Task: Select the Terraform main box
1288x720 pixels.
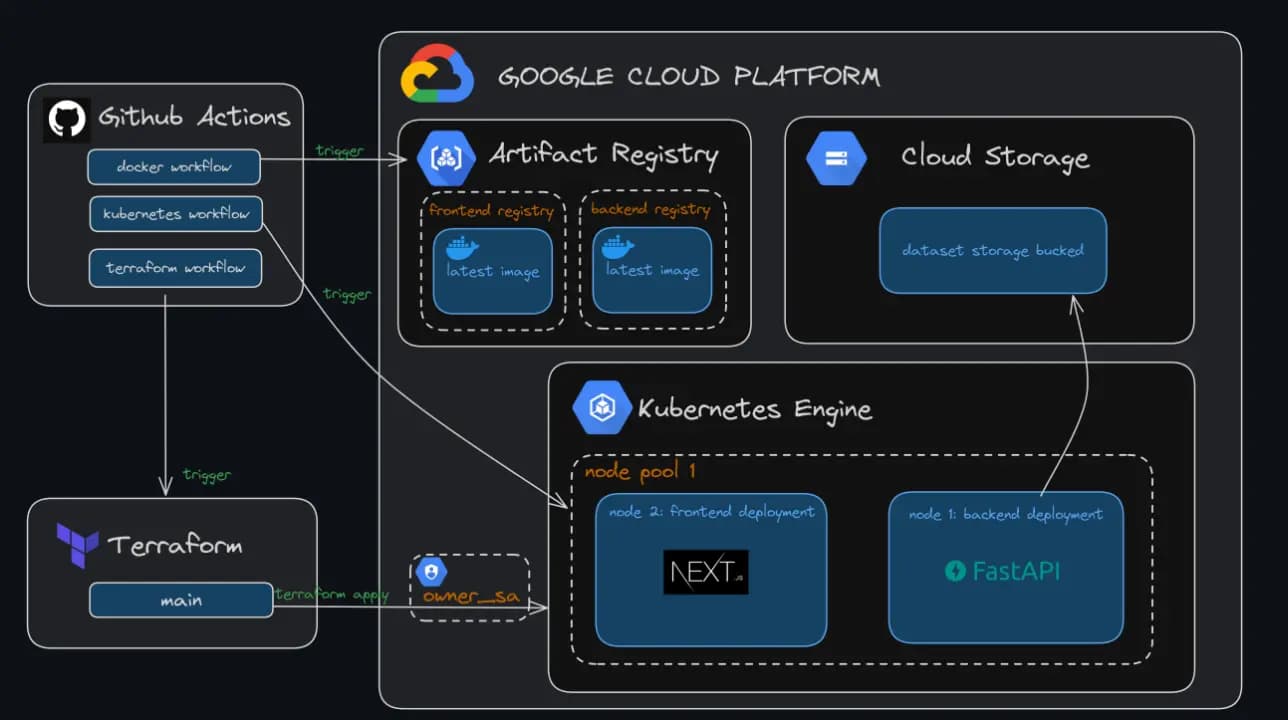Action: [x=181, y=600]
